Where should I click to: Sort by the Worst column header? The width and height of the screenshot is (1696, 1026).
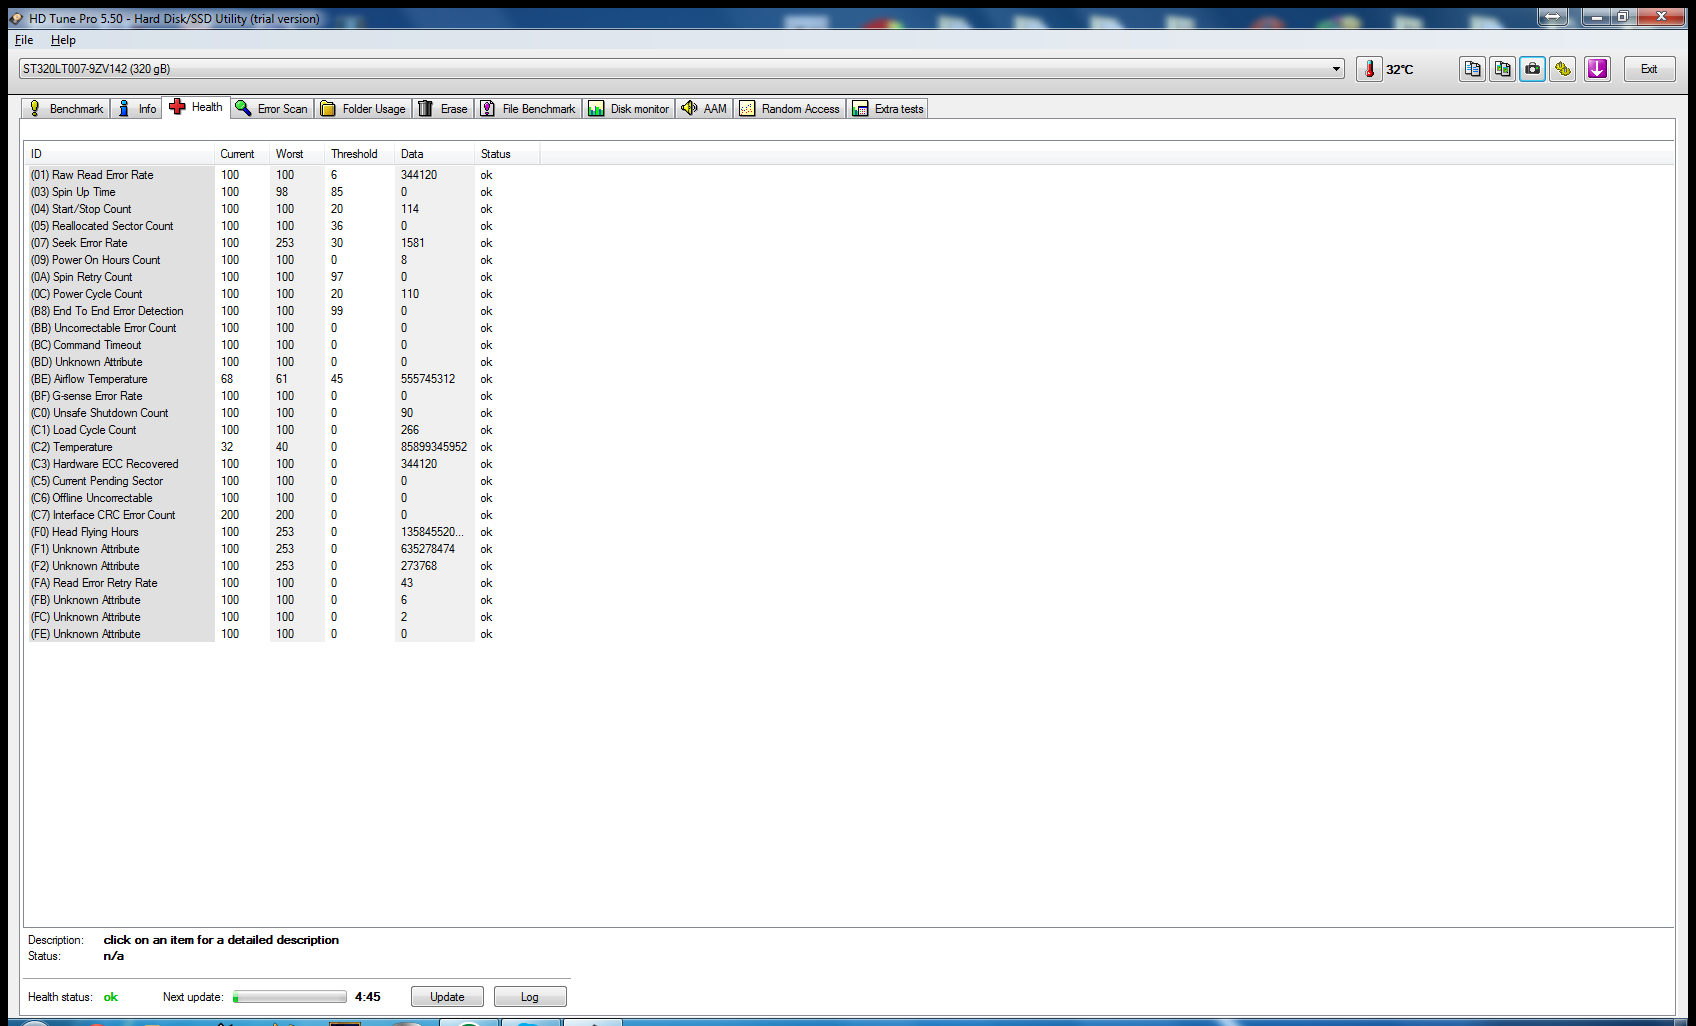pos(297,154)
